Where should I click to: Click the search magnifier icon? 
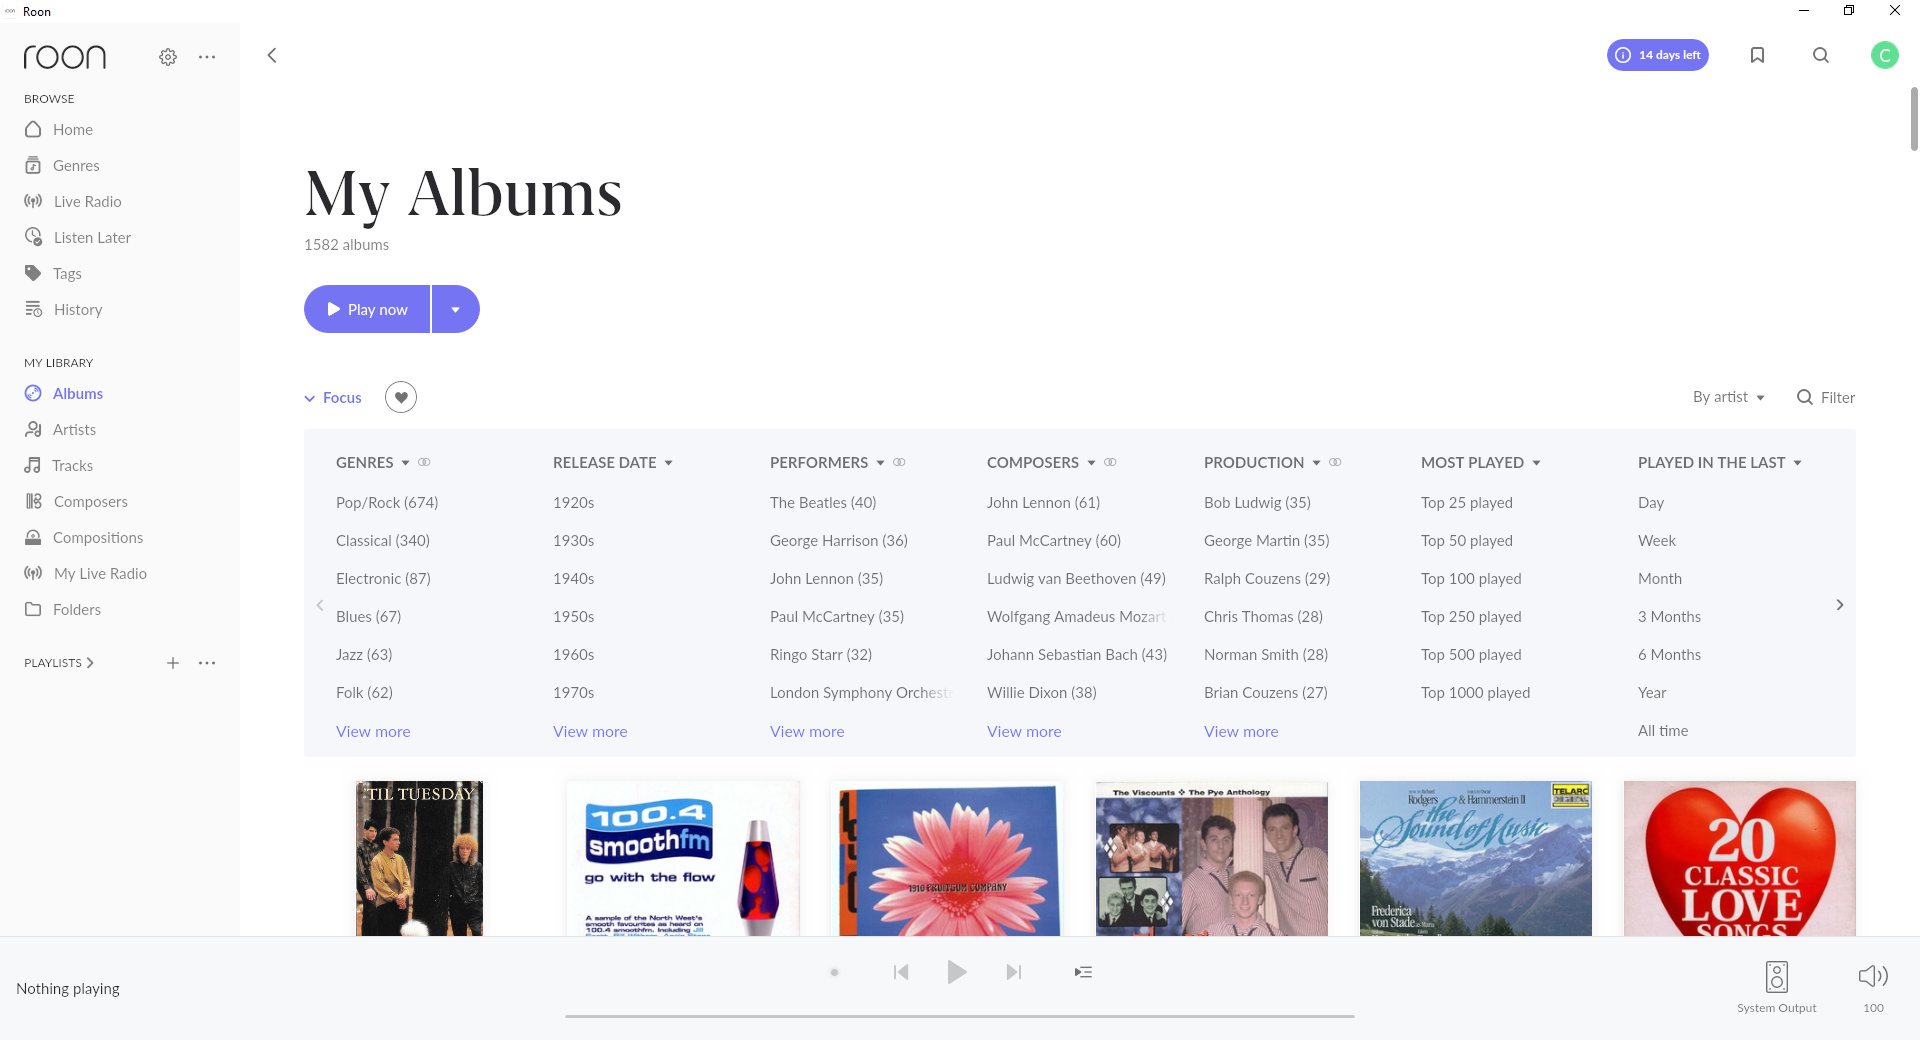click(1821, 55)
